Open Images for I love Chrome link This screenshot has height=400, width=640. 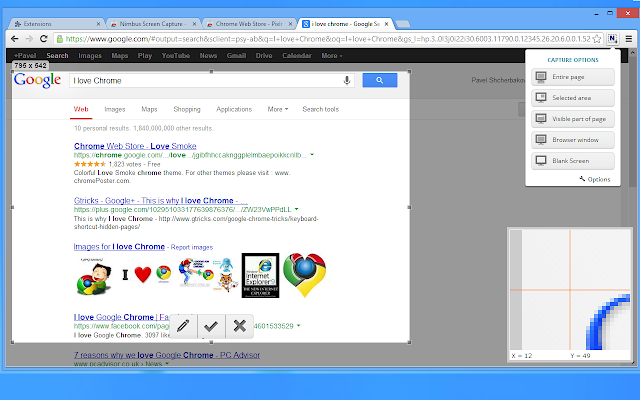pyautogui.click(x=119, y=247)
